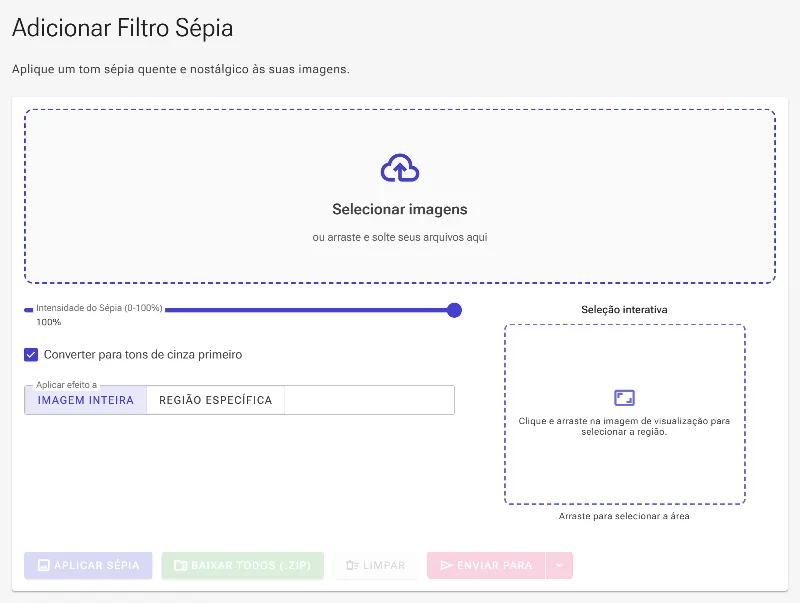This screenshot has width=800, height=603.
Task: Click the cloud upload icon
Action: [400, 168]
